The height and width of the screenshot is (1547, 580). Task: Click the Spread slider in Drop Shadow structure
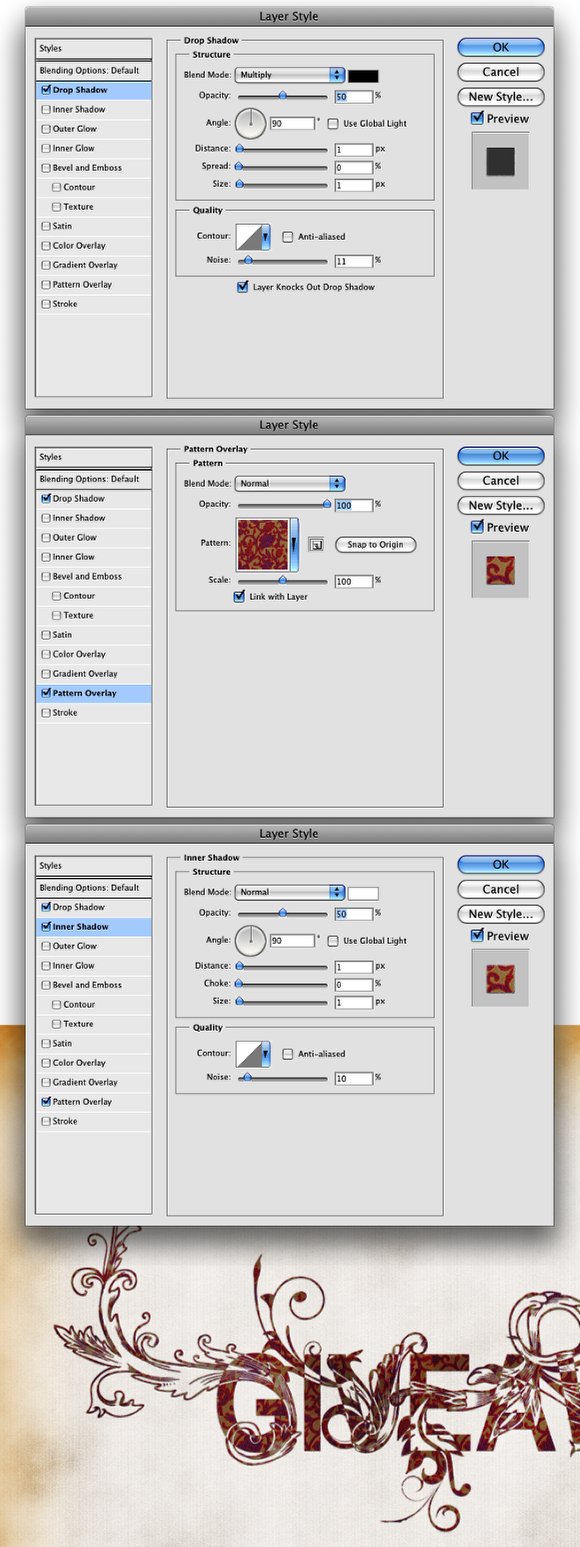(x=282, y=167)
